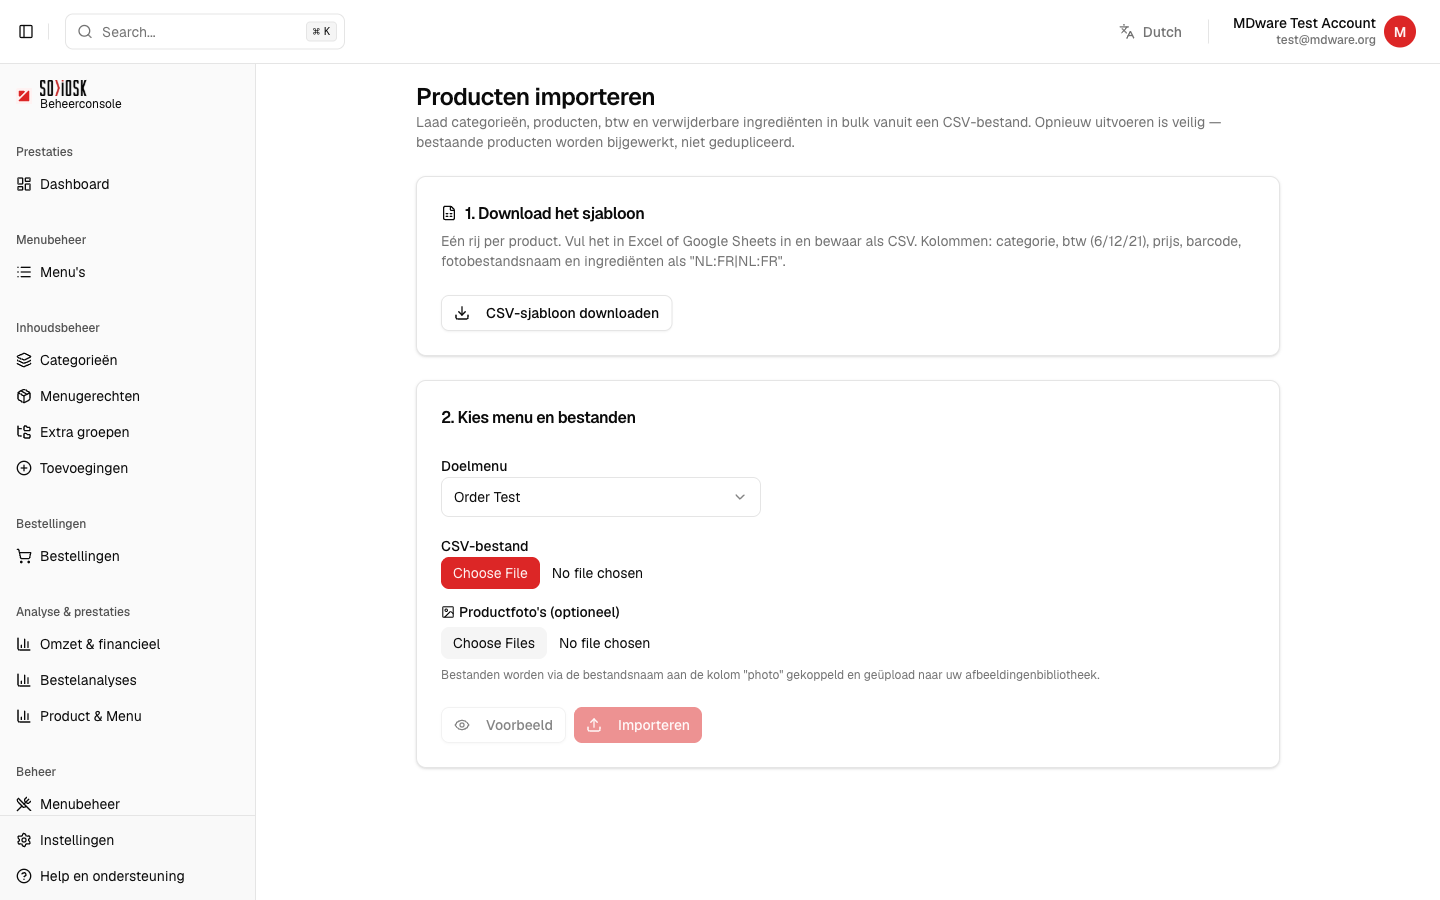
Task: Open Product & Menu in sidebar
Action: (127, 716)
